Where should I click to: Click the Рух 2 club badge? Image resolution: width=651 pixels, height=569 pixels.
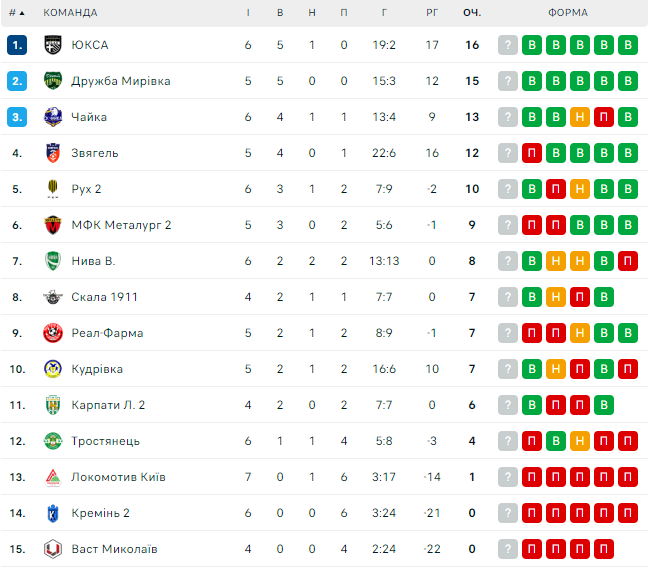[53, 189]
